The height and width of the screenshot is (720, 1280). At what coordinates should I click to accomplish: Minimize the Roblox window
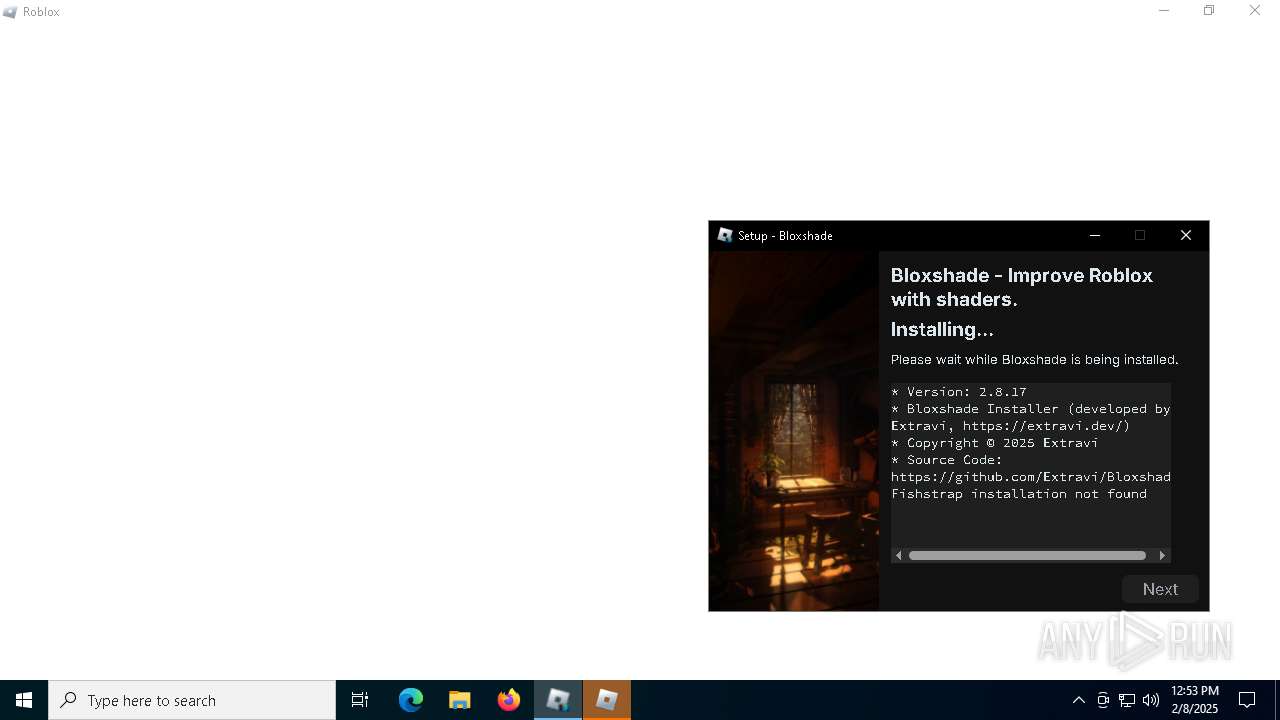[x=1164, y=11]
